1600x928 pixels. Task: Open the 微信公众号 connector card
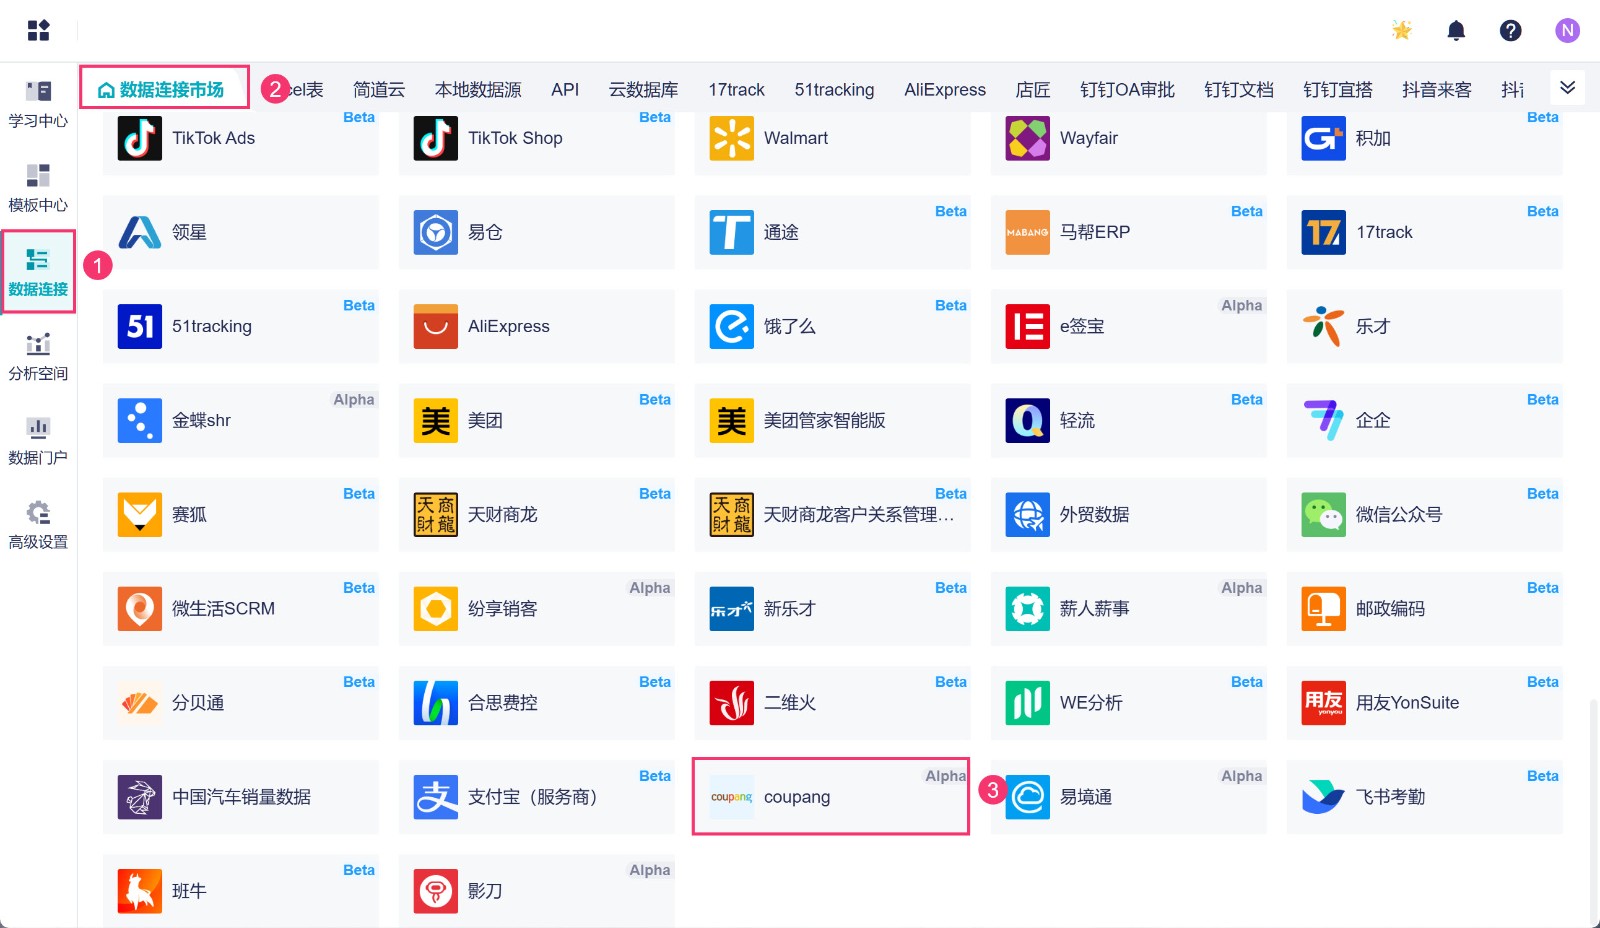point(1424,515)
